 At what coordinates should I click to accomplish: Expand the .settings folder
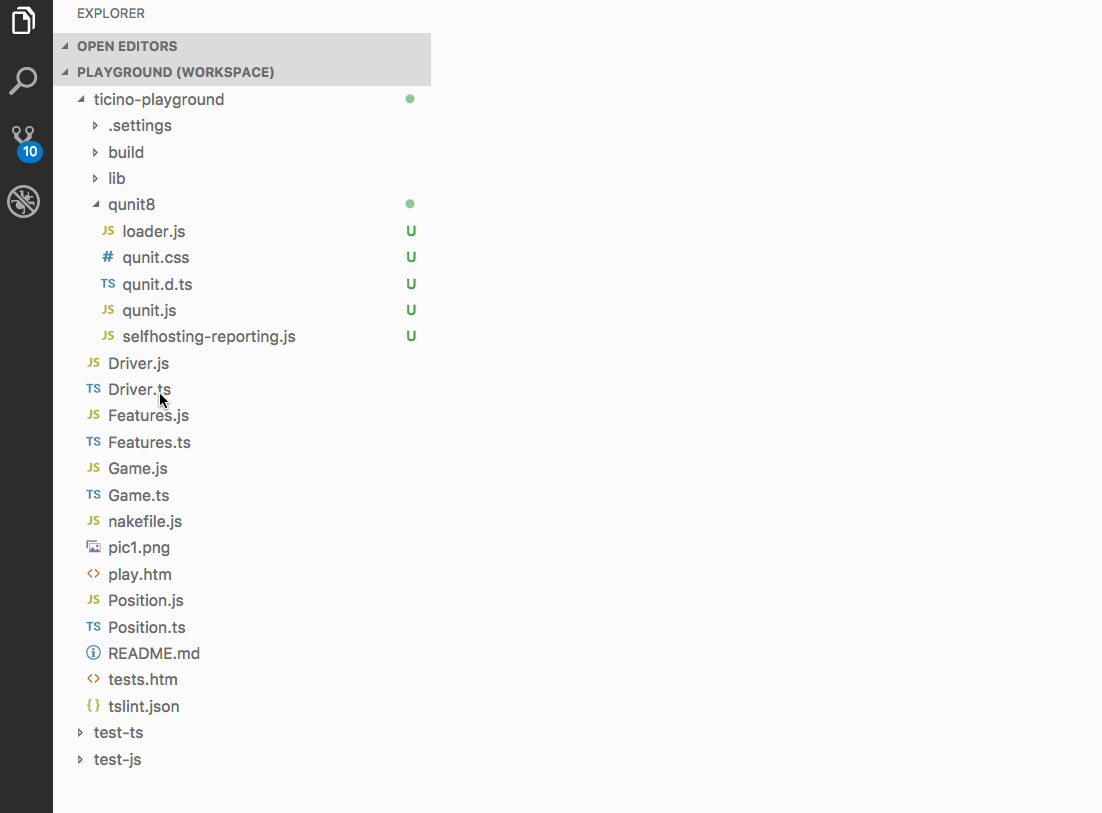click(97, 125)
